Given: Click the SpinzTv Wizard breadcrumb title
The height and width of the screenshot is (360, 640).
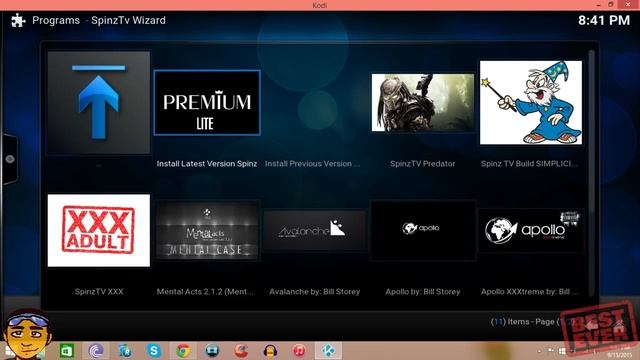Looking at the screenshot, I should tap(128, 20).
